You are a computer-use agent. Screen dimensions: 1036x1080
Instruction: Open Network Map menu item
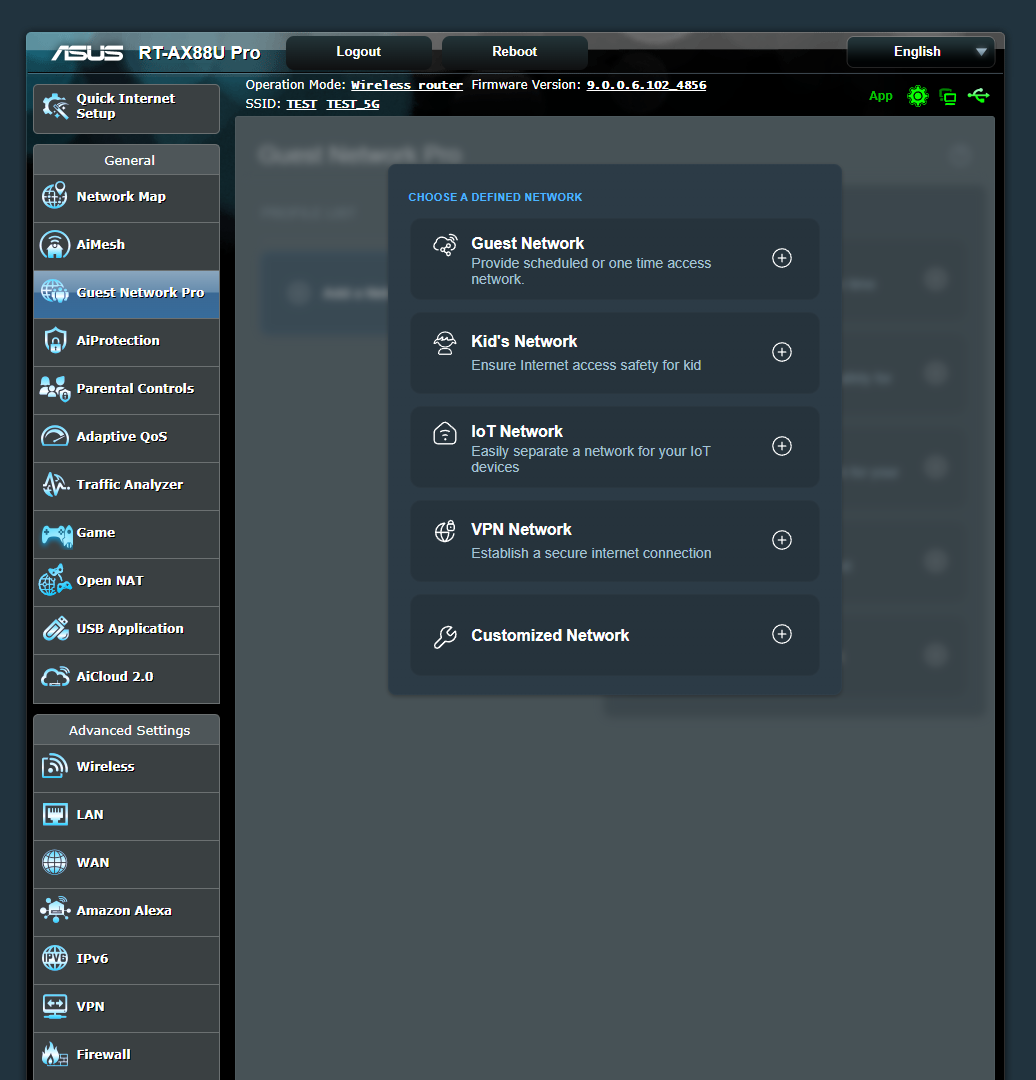click(x=127, y=198)
